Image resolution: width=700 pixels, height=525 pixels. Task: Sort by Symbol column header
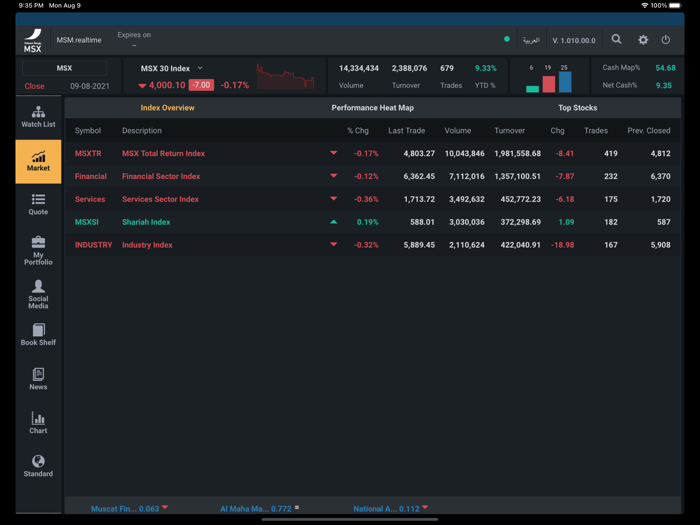point(88,130)
